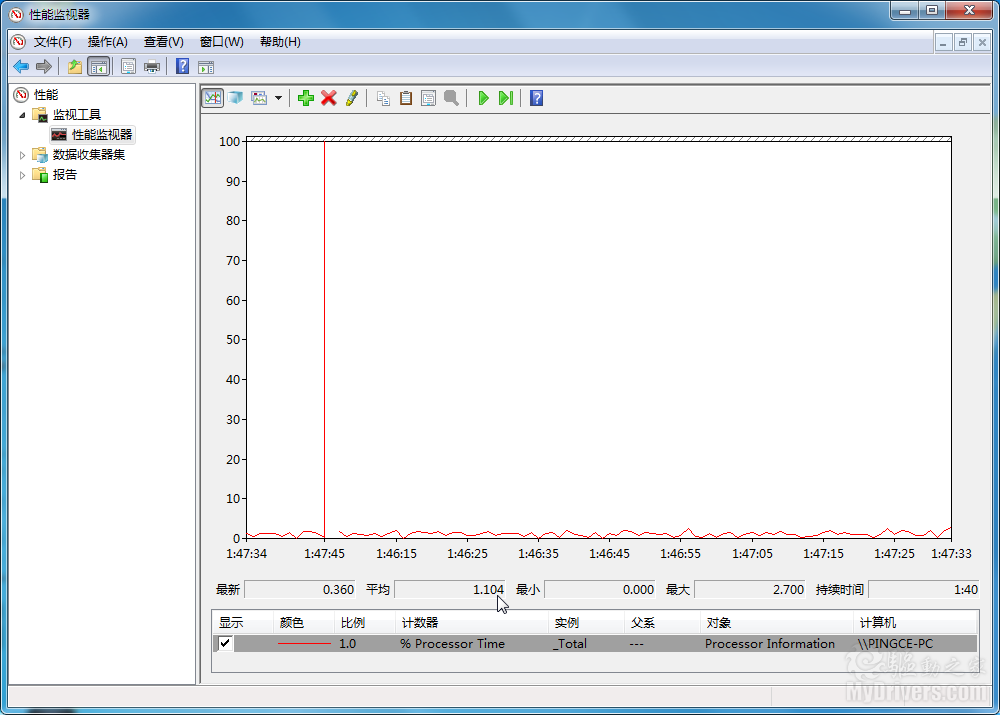Expand the 数据收集器集 tree node

point(23,155)
